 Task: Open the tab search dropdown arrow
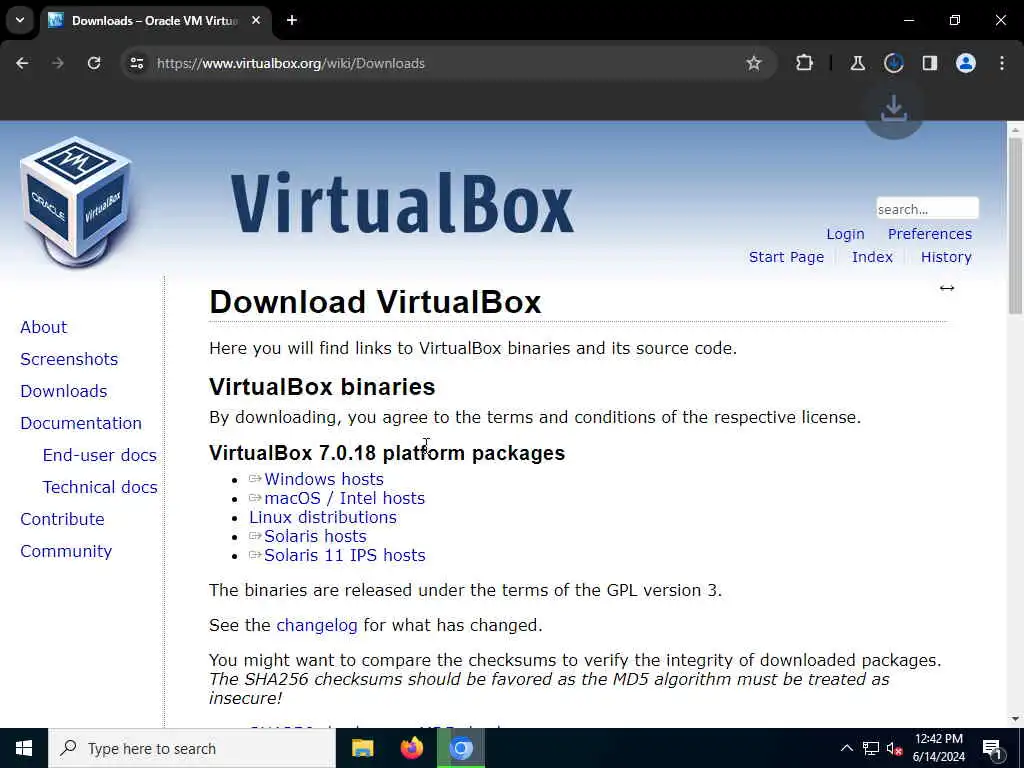(x=20, y=20)
